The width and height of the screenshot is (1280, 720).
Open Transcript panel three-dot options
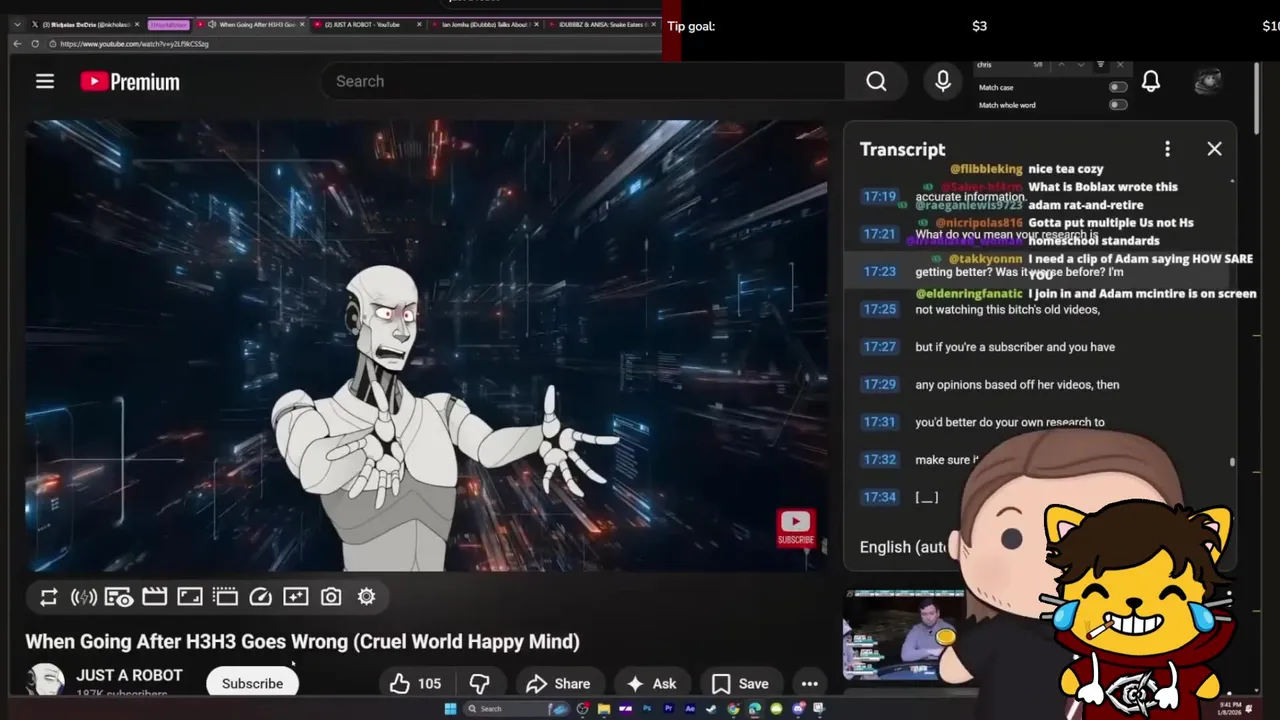click(1167, 149)
